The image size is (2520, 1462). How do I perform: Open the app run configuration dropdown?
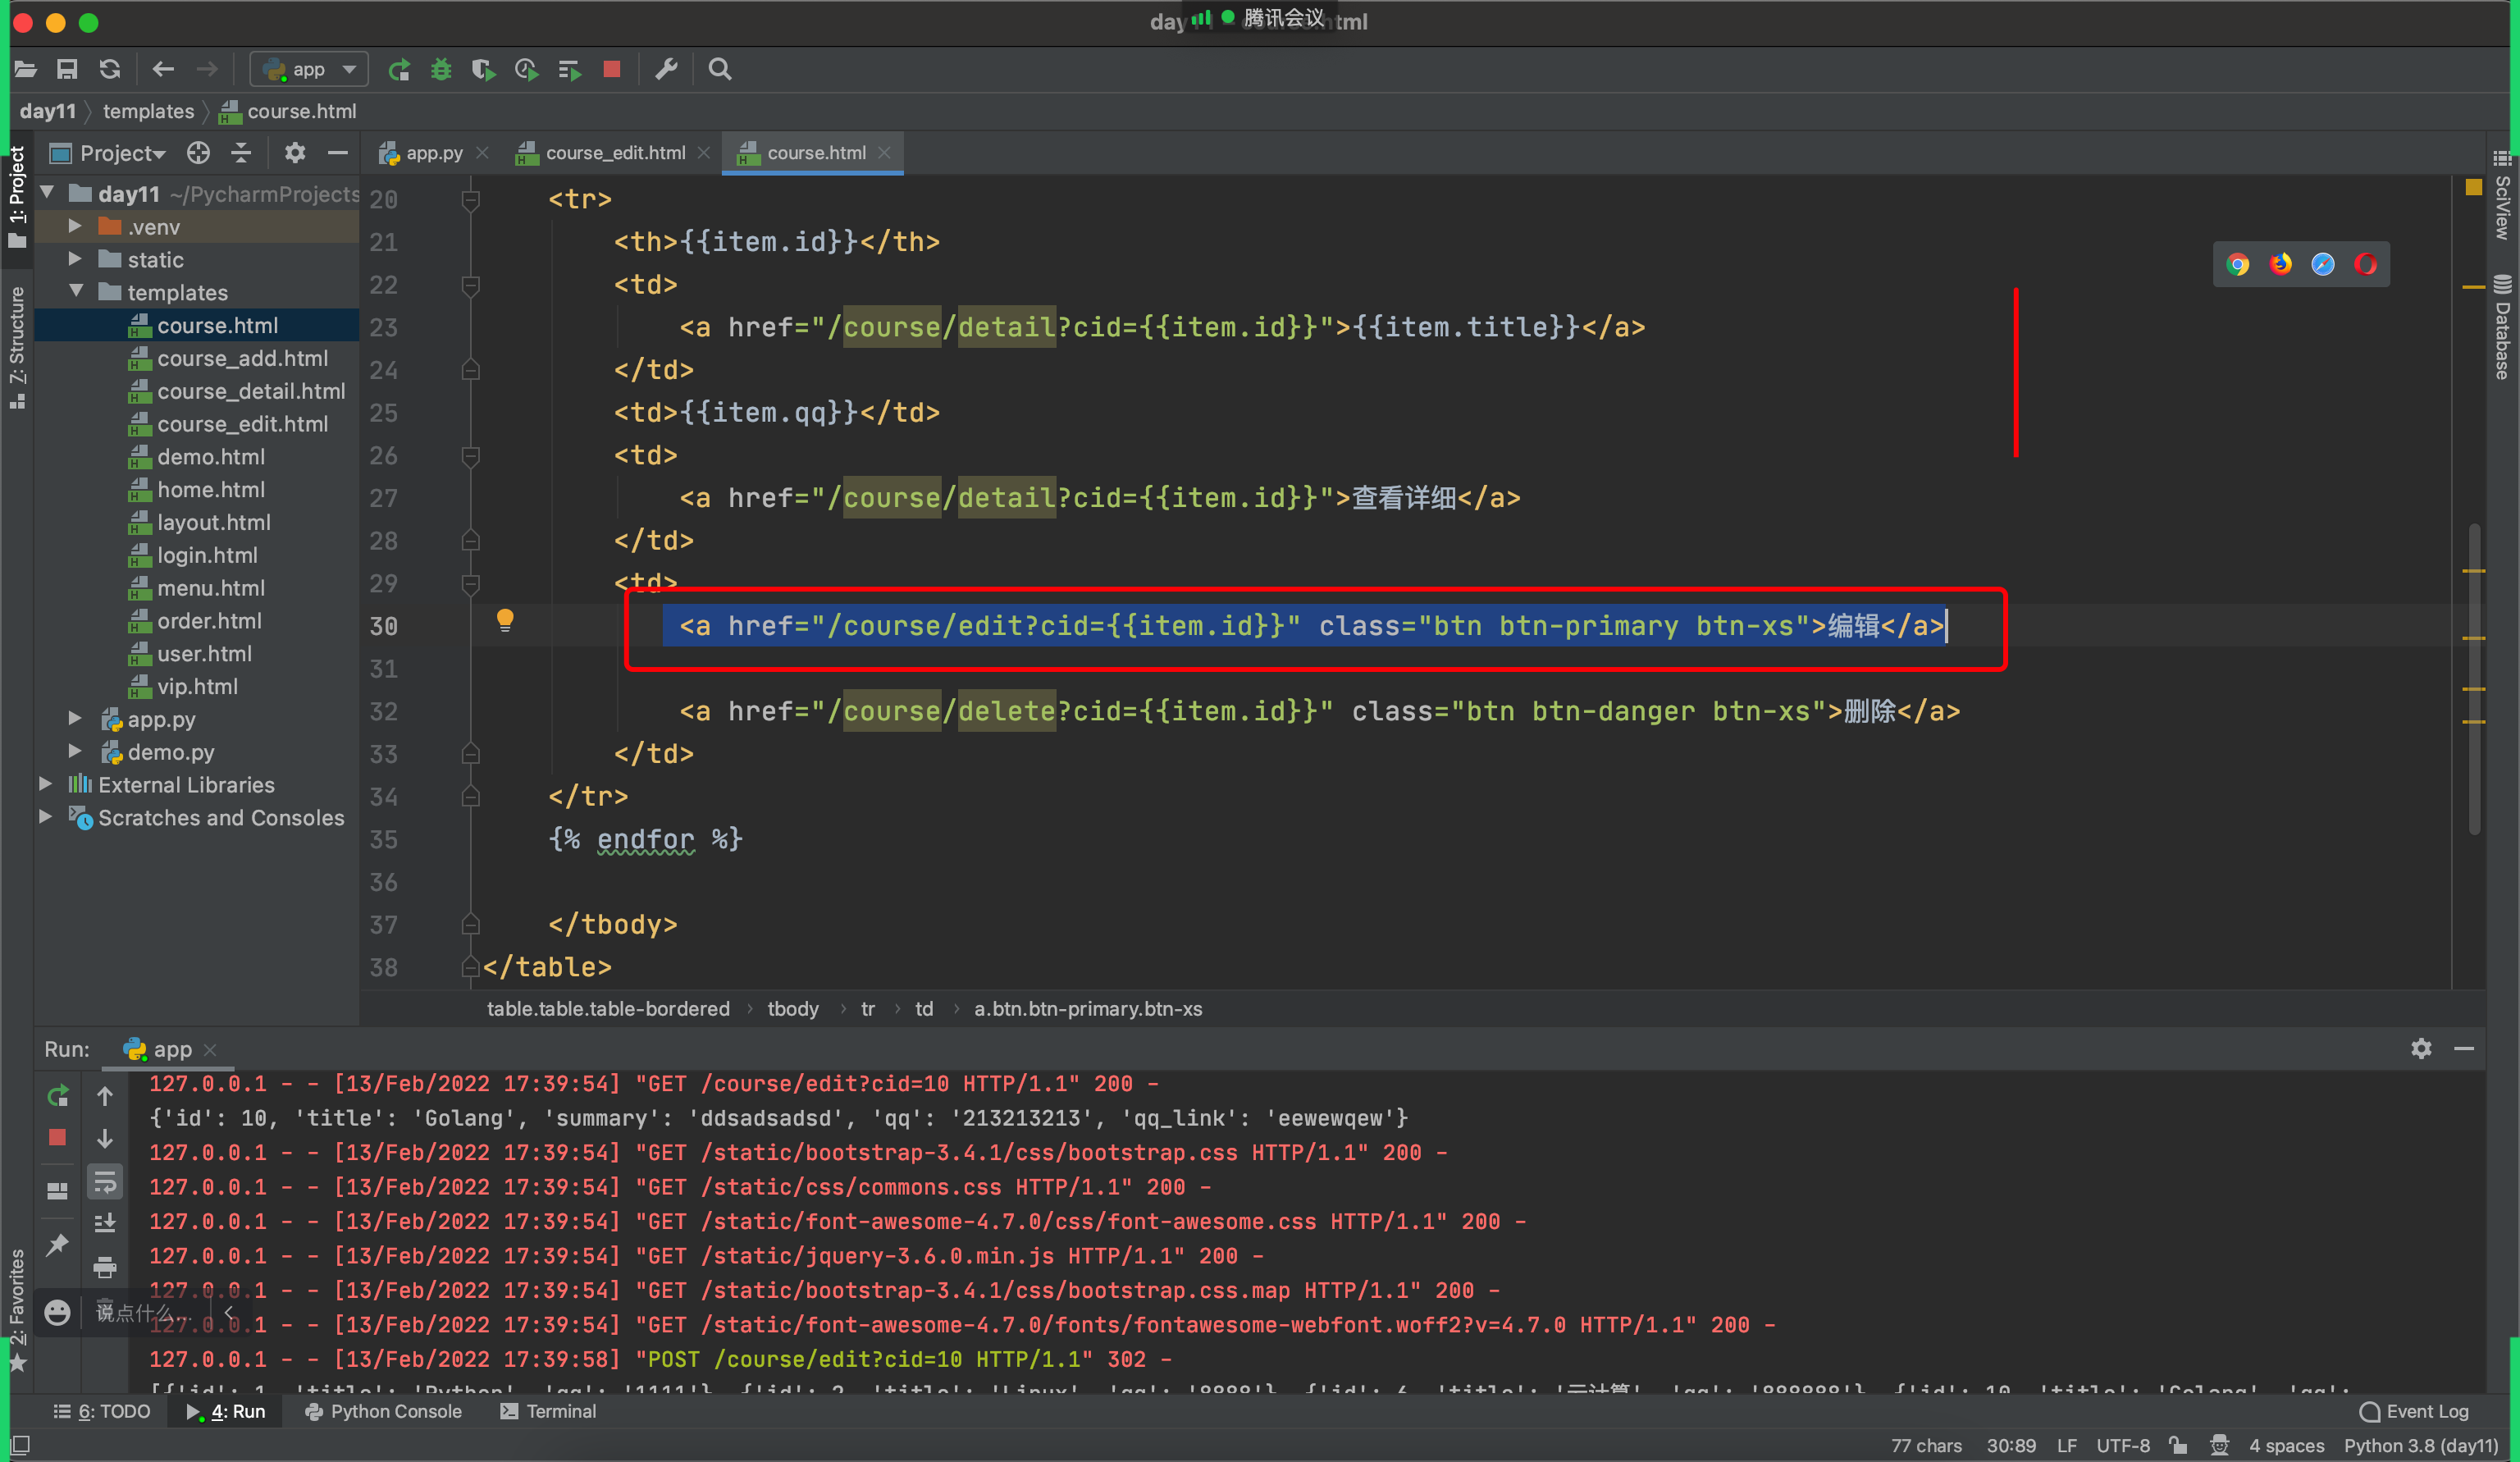coord(308,69)
